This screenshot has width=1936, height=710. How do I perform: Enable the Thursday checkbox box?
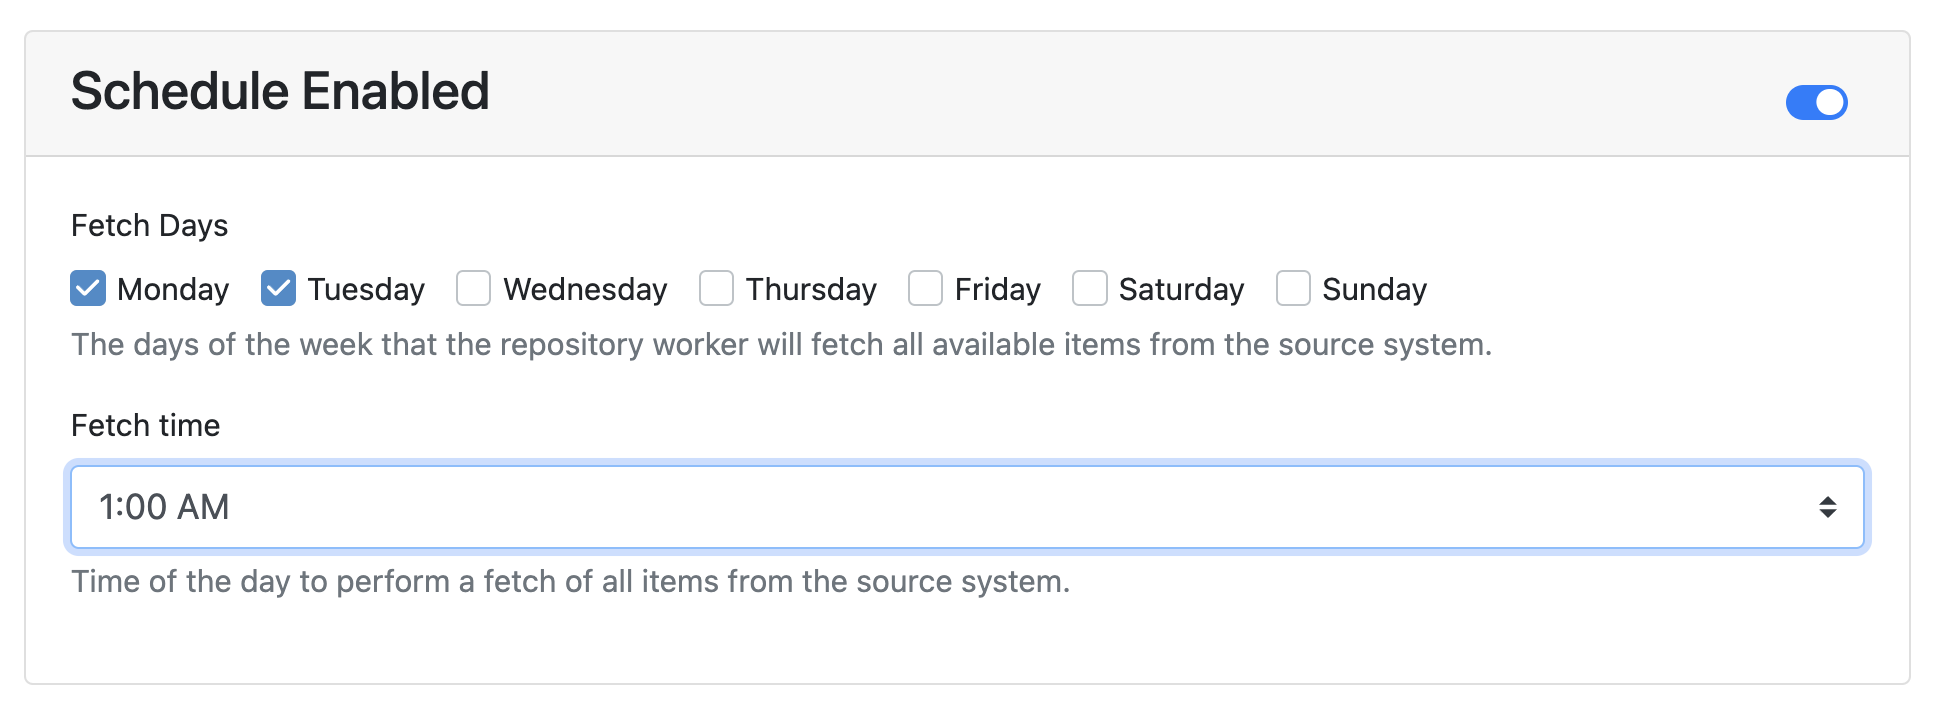(x=716, y=288)
